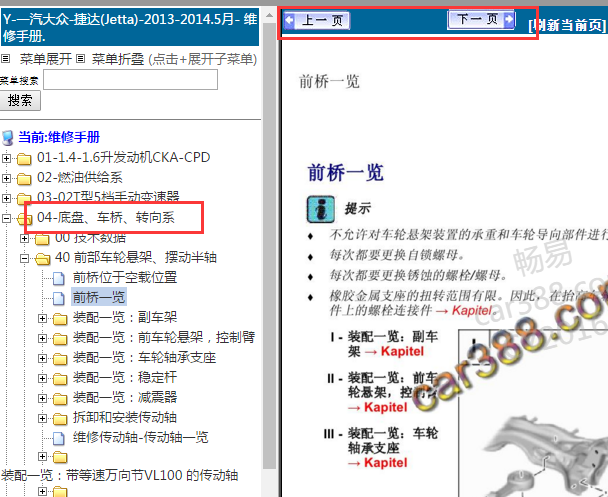Go to next page with 下一页 button
Image resolution: width=608 pixels, height=497 pixels.
(x=481, y=19)
